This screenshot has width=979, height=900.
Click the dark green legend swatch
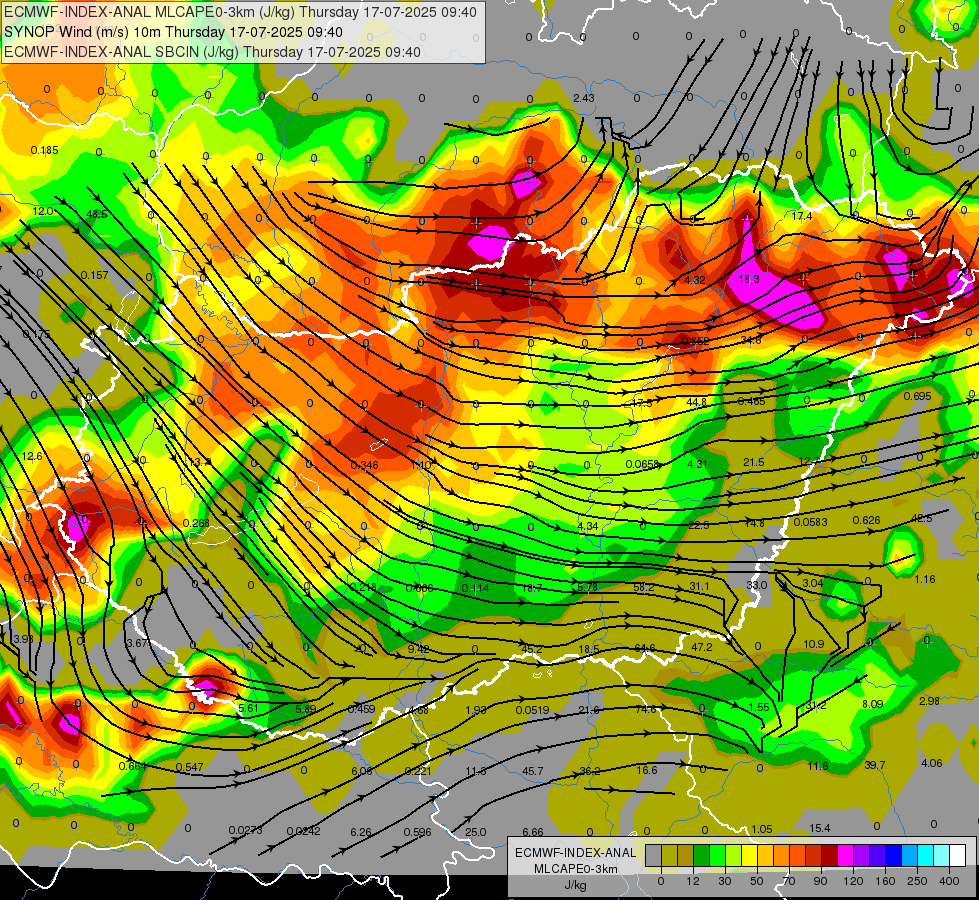(x=702, y=855)
